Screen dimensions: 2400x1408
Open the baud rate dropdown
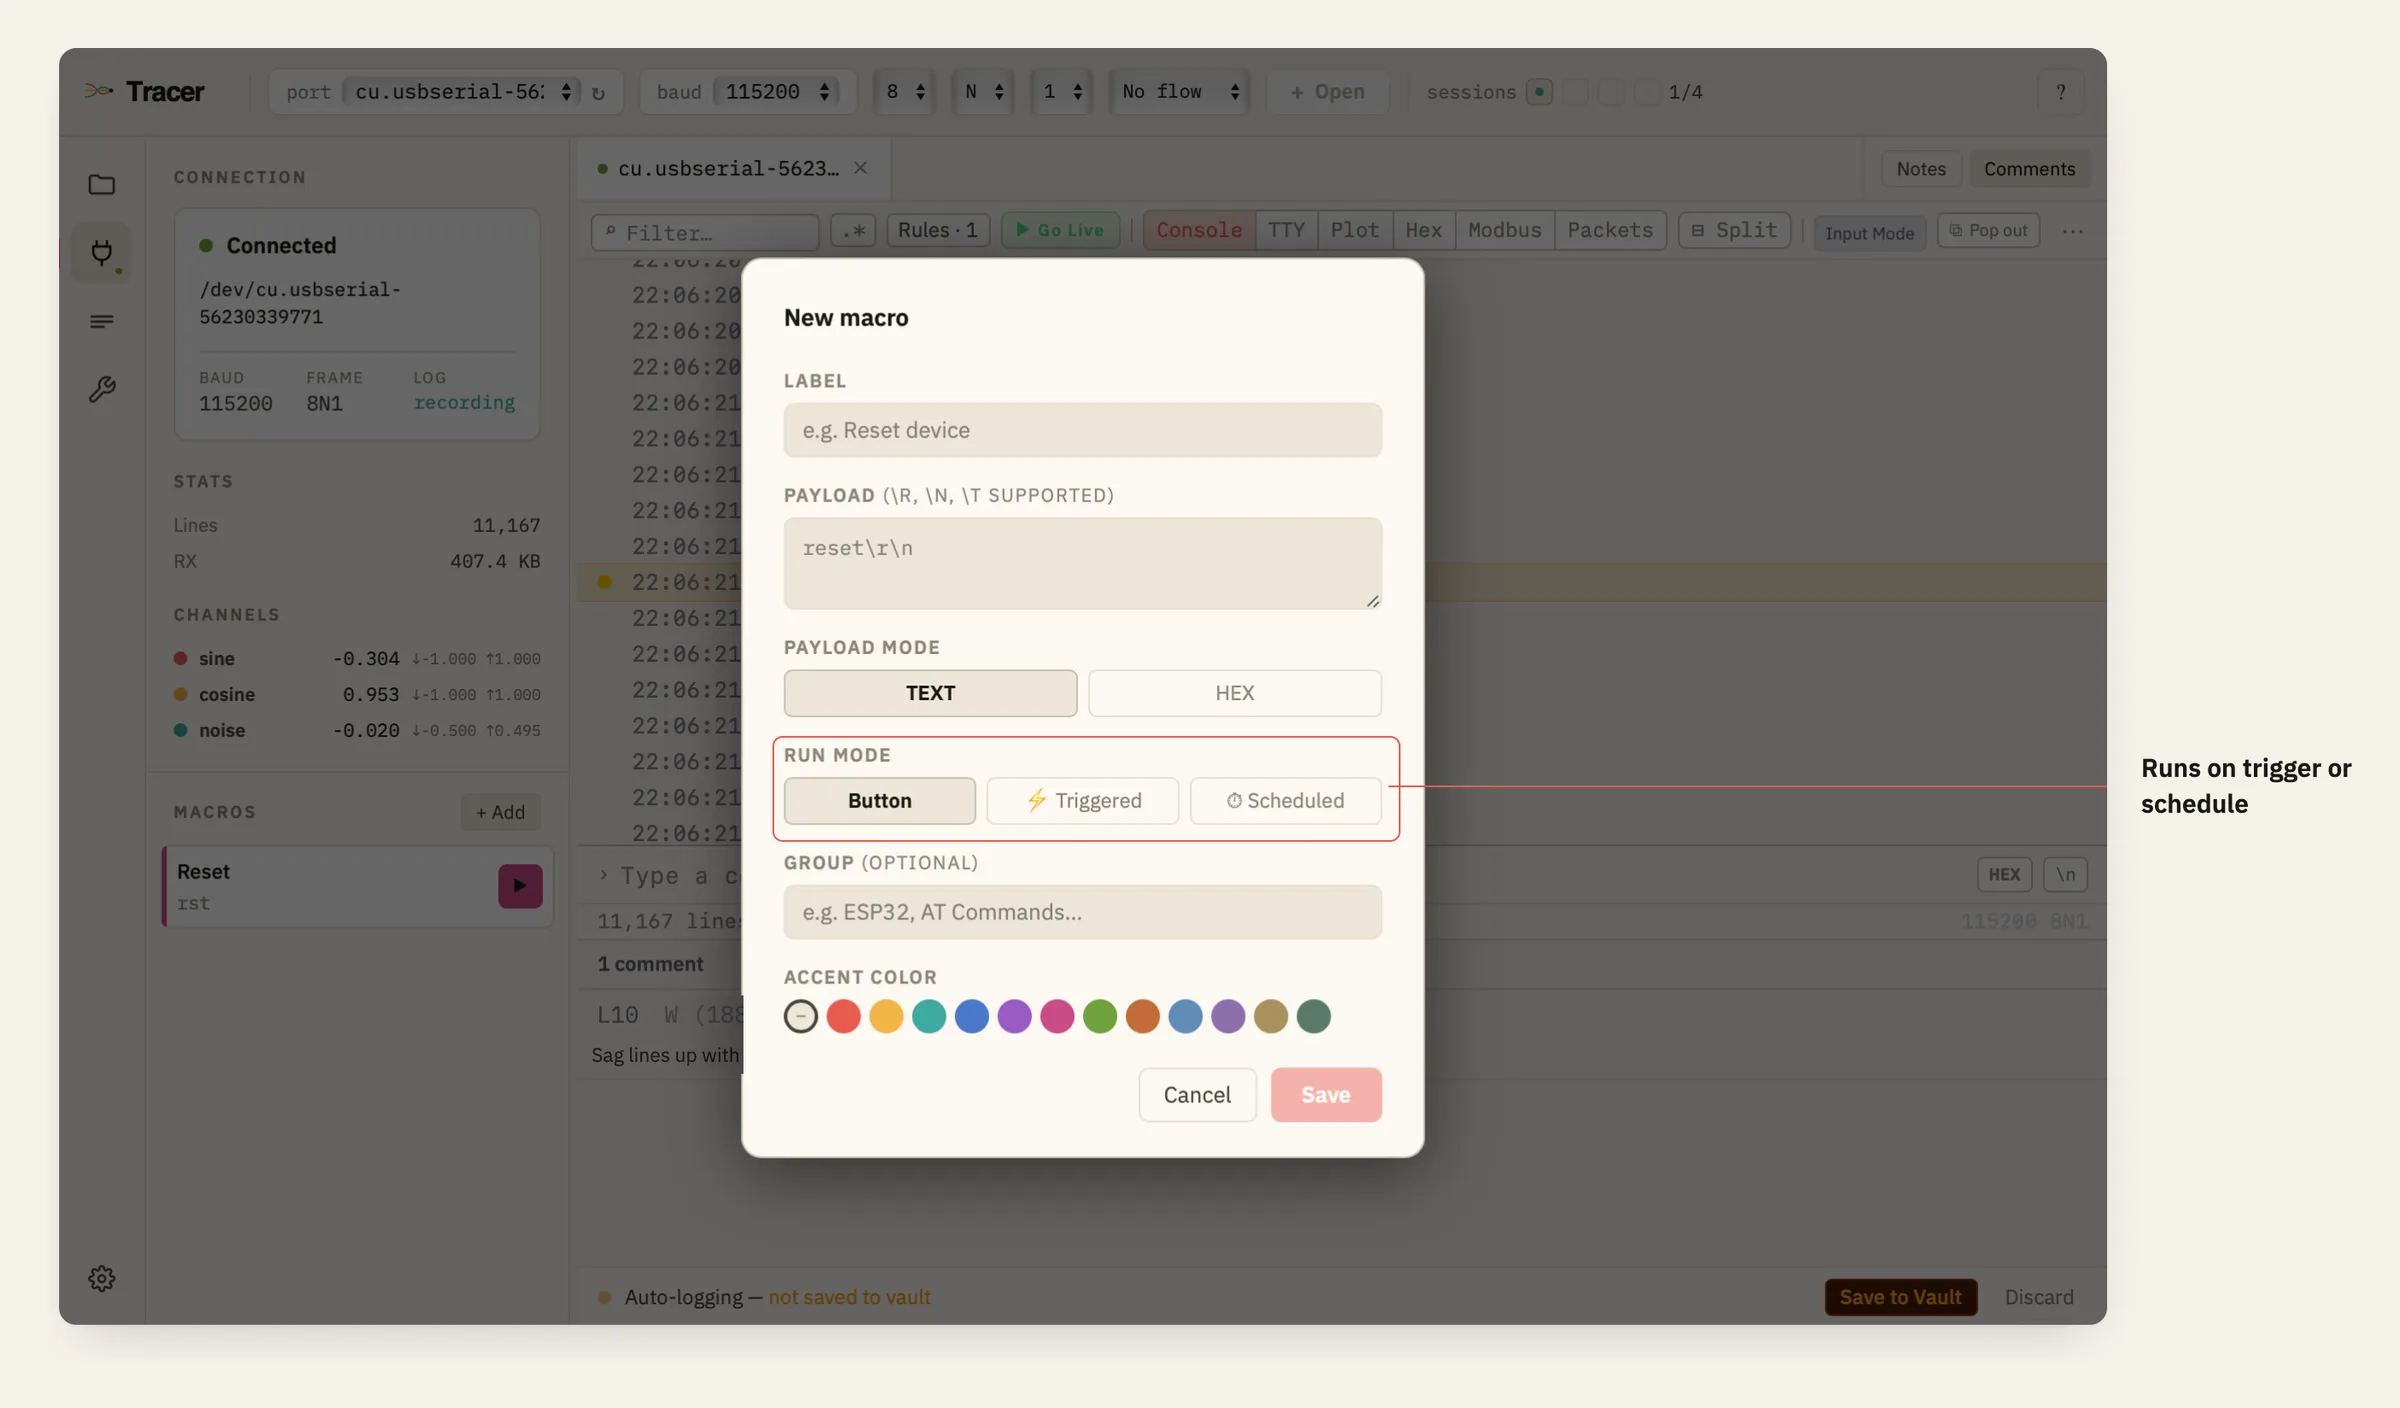tap(776, 92)
